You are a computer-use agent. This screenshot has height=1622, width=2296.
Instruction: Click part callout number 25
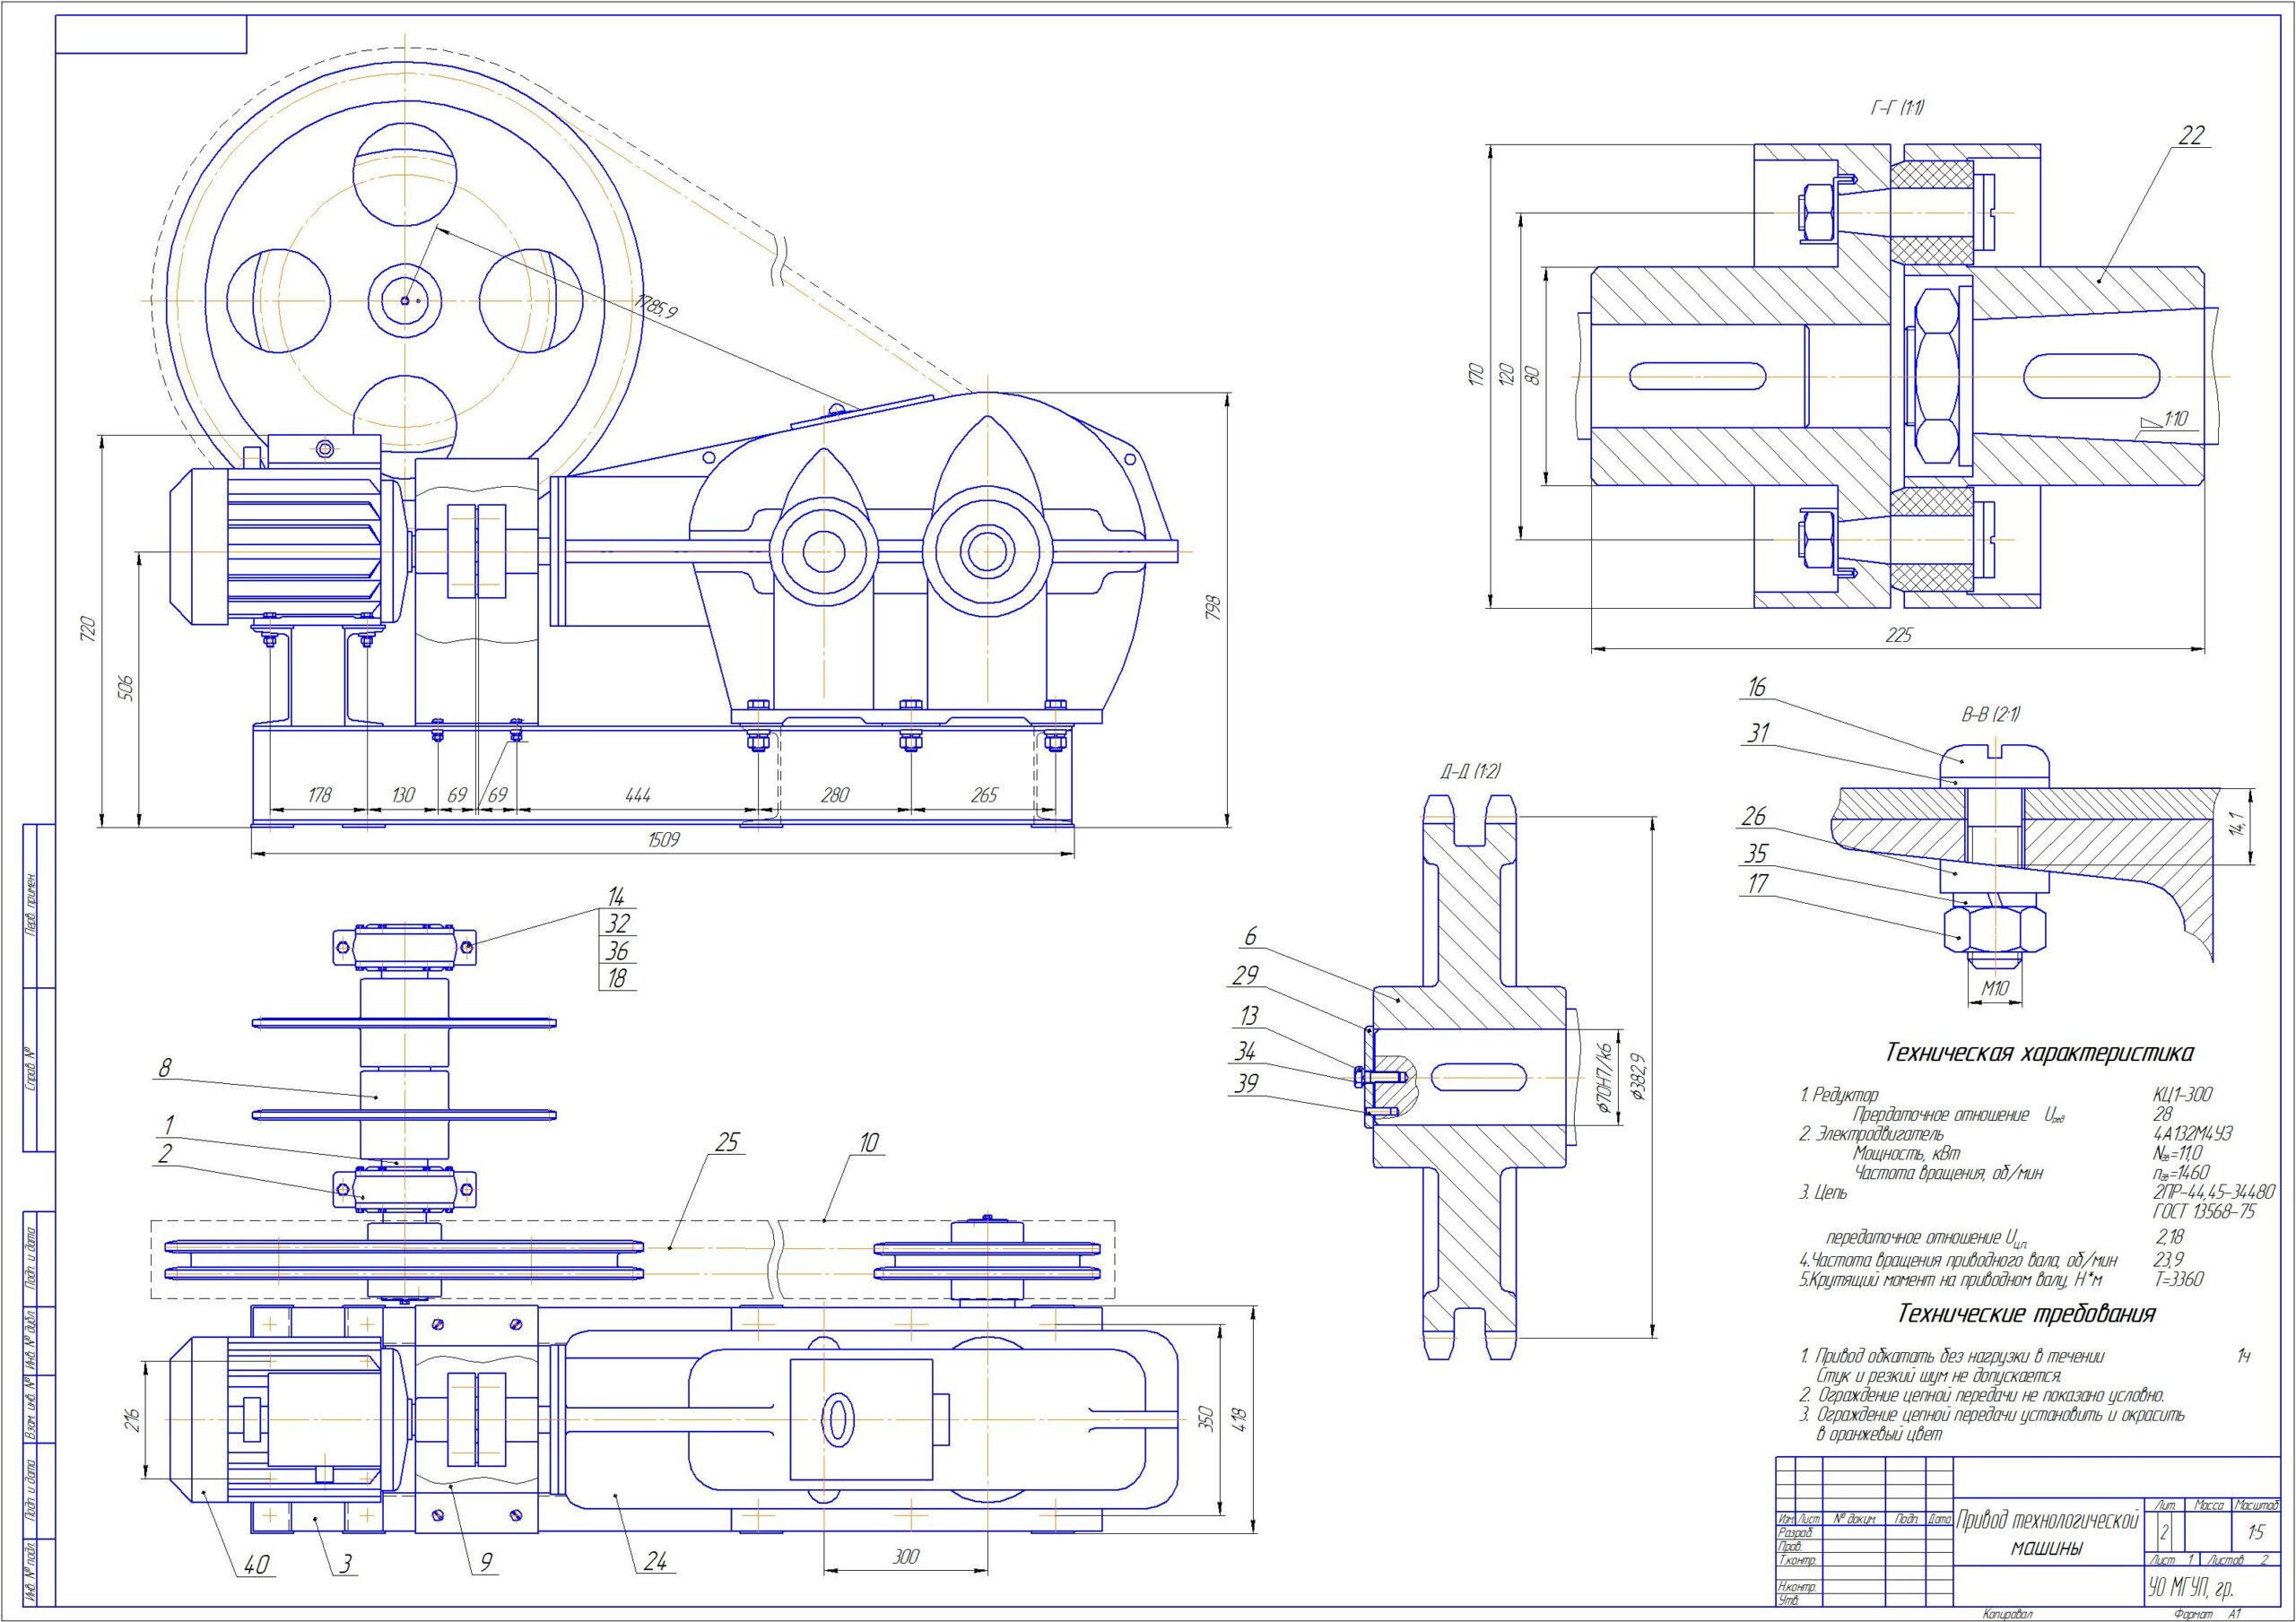(x=727, y=1143)
